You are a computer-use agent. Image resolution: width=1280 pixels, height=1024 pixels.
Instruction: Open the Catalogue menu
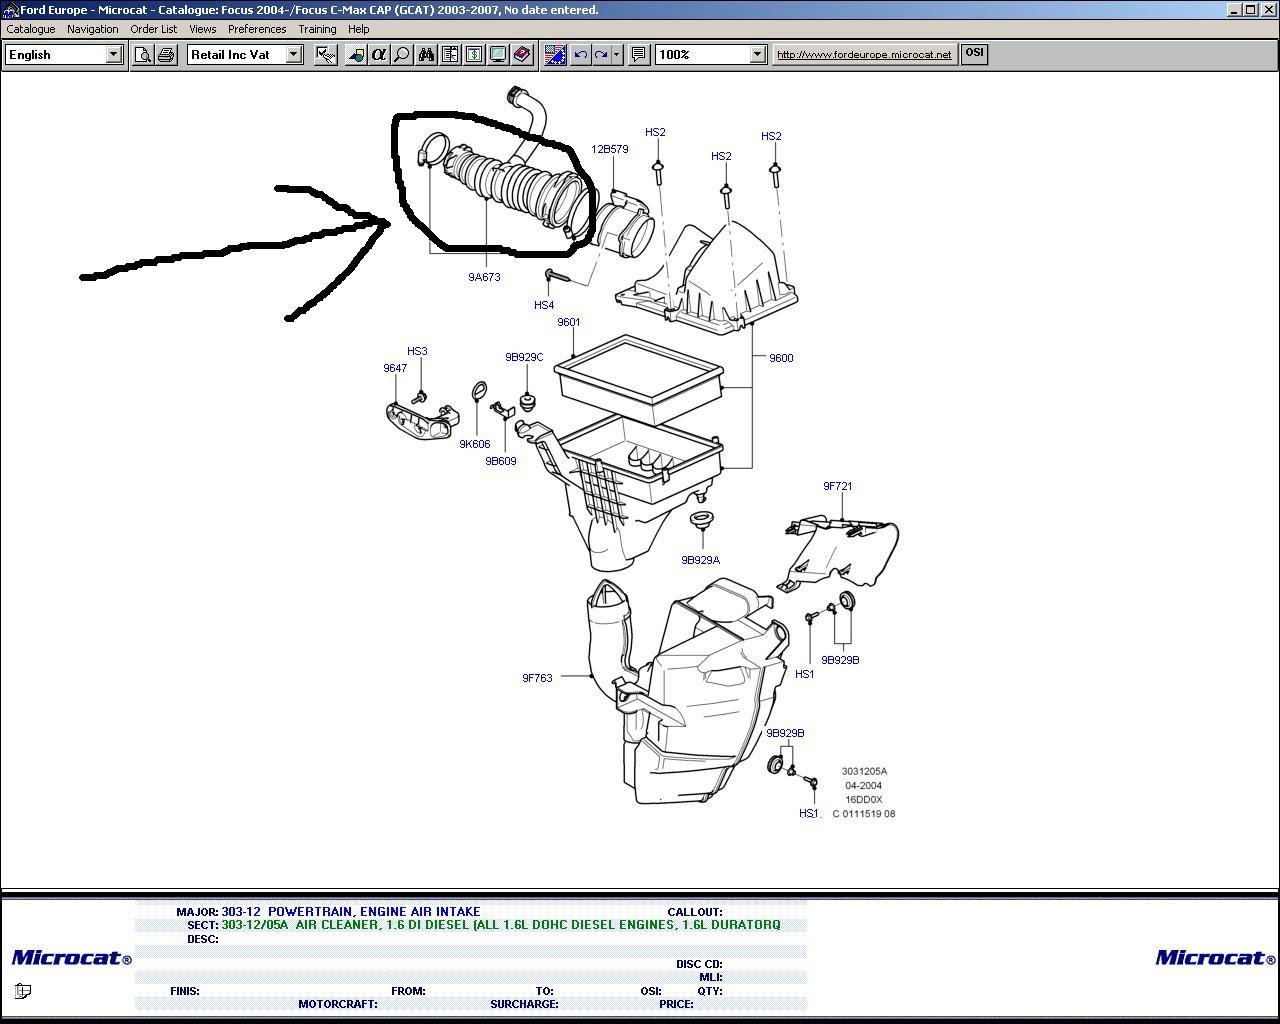[x=31, y=29]
